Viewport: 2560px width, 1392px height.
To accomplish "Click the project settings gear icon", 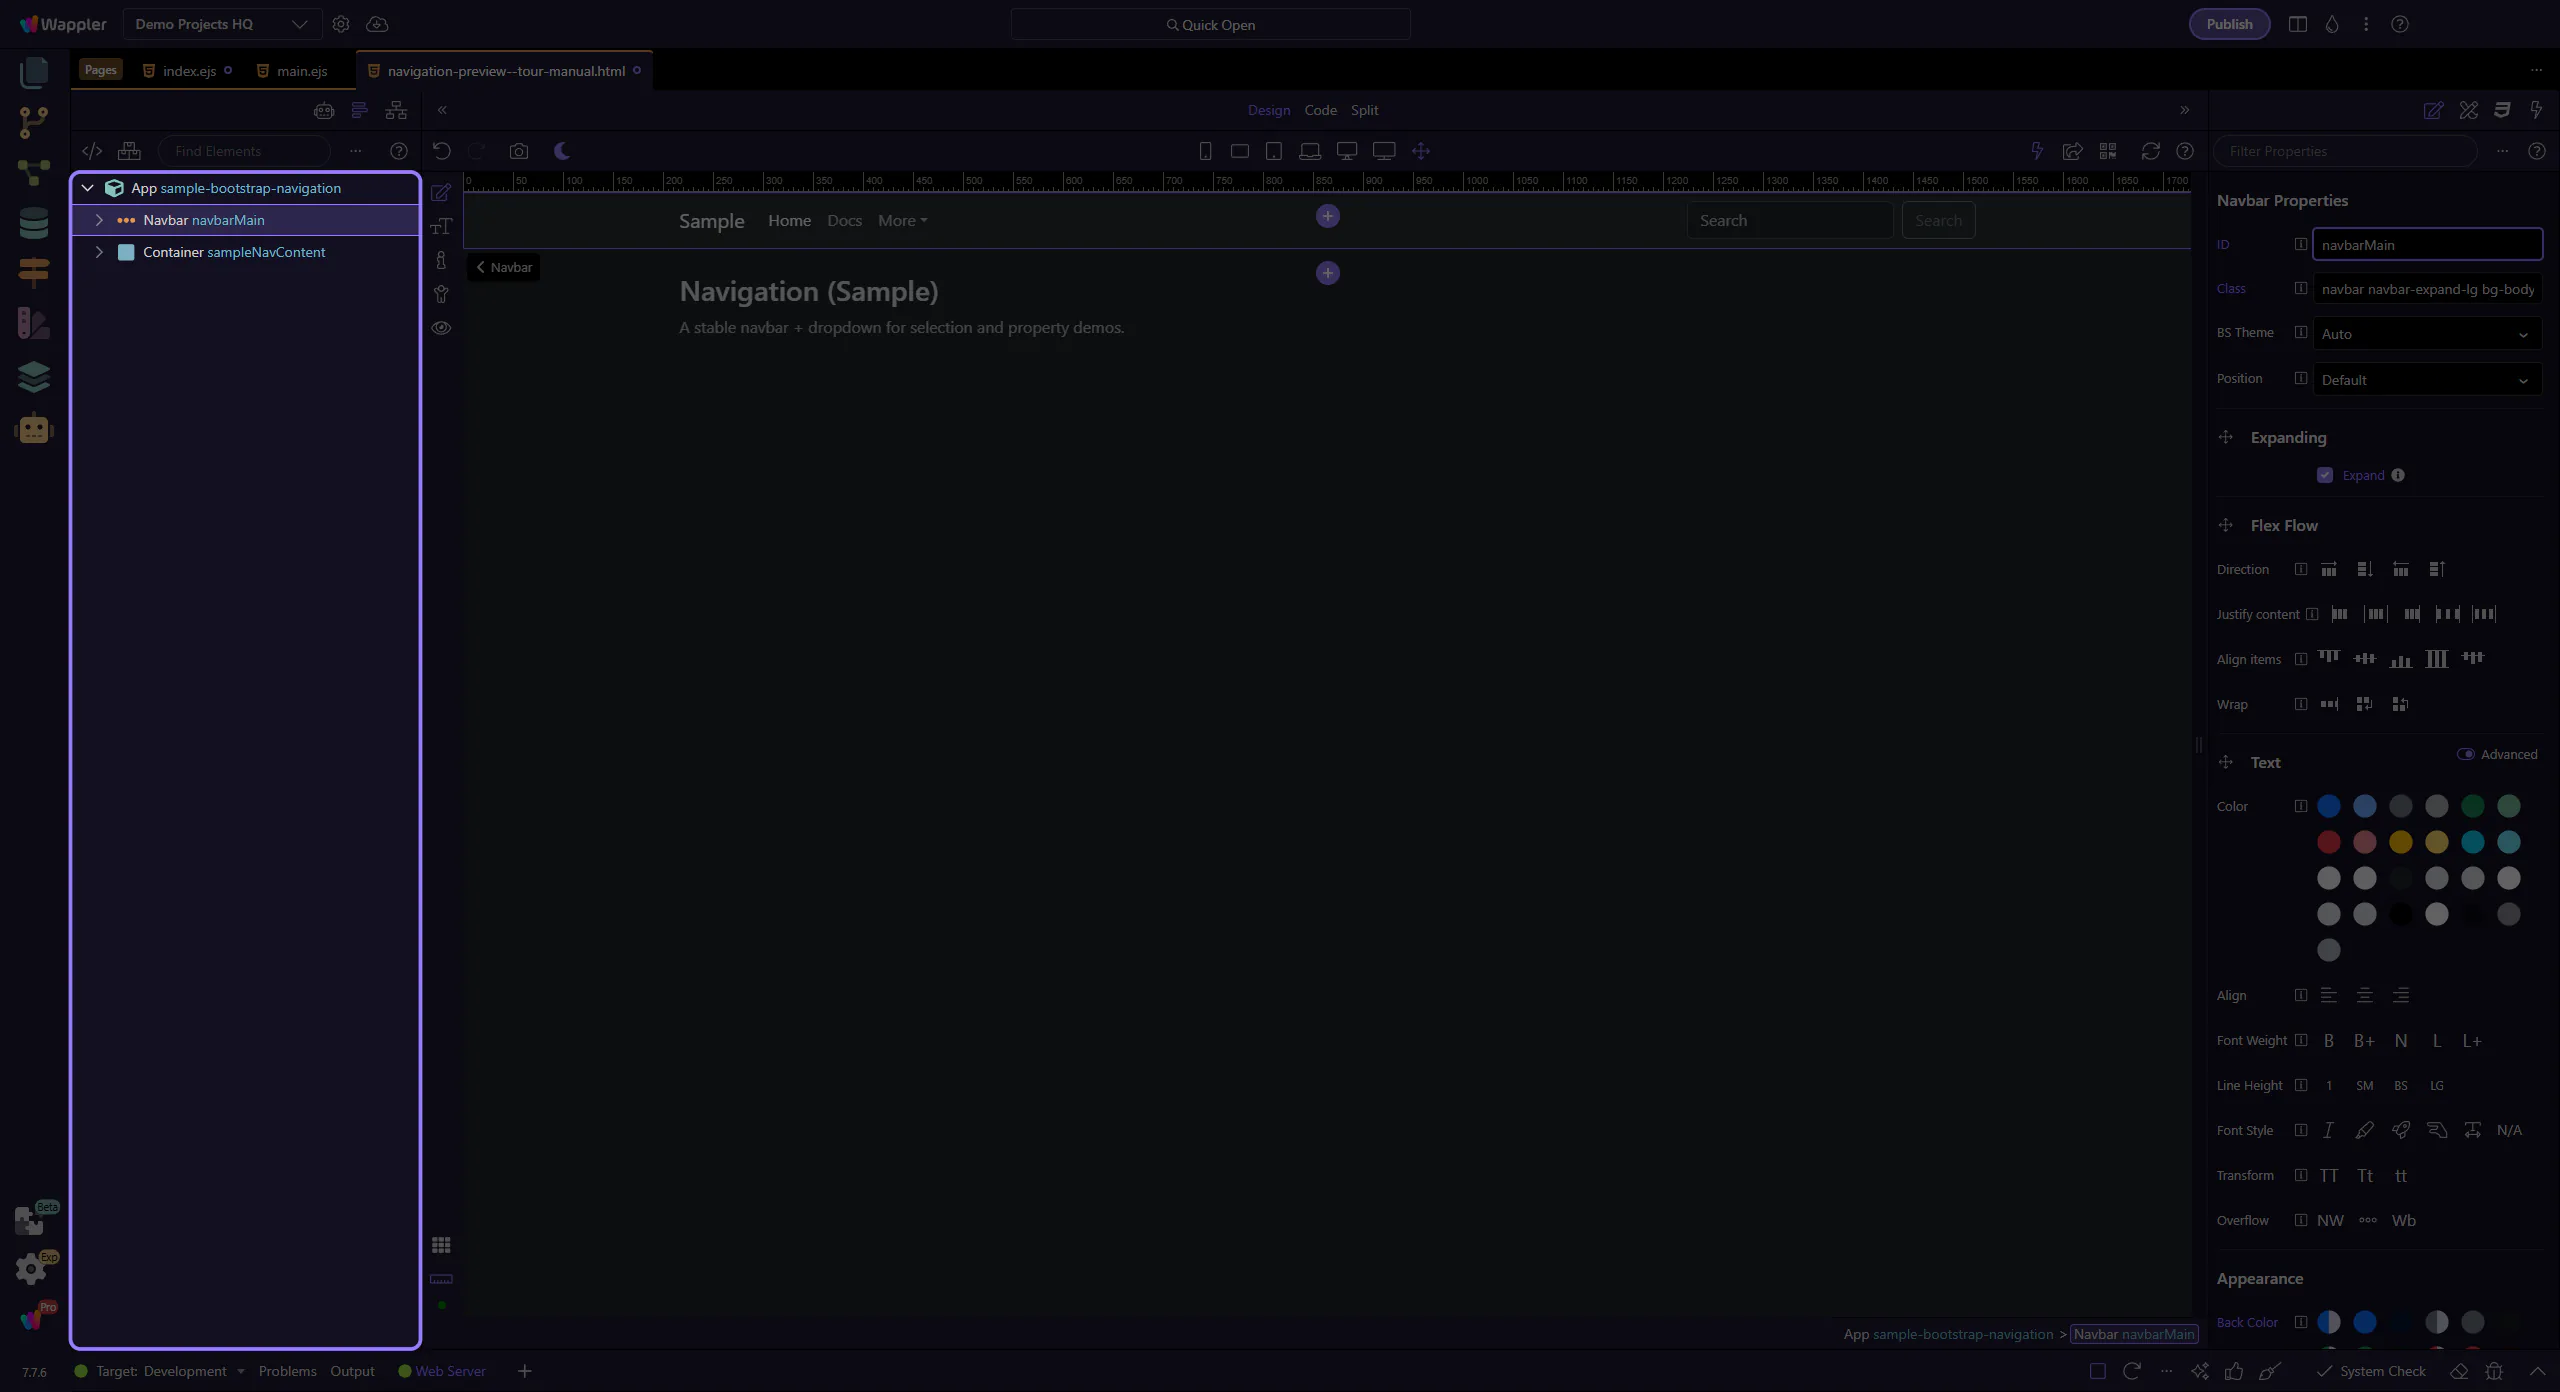I will tap(341, 24).
